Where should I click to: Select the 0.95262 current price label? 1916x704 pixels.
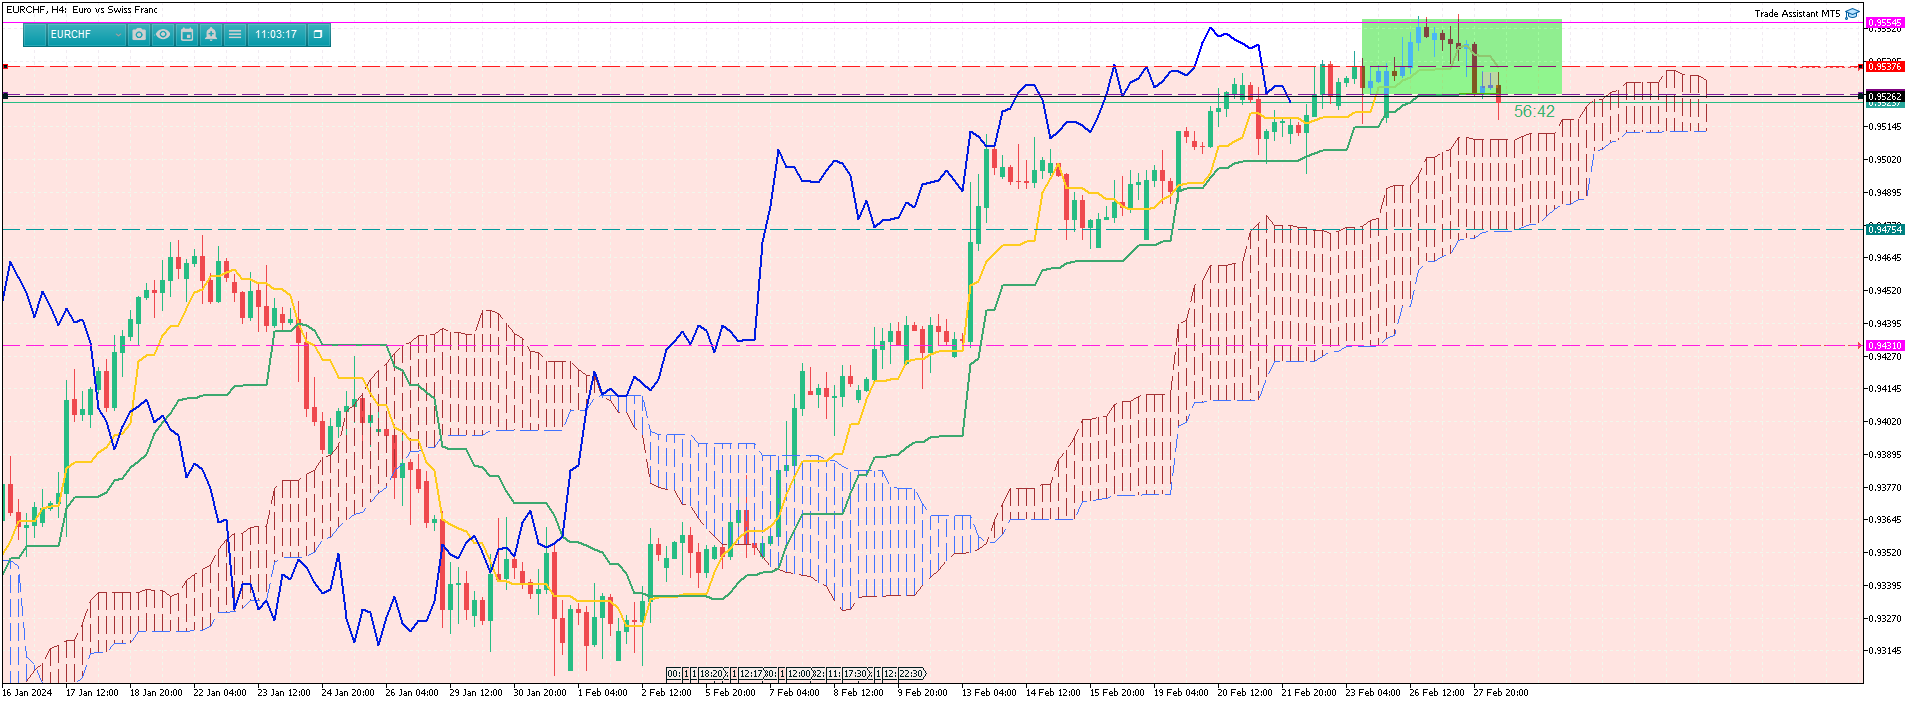(1885, 97)
